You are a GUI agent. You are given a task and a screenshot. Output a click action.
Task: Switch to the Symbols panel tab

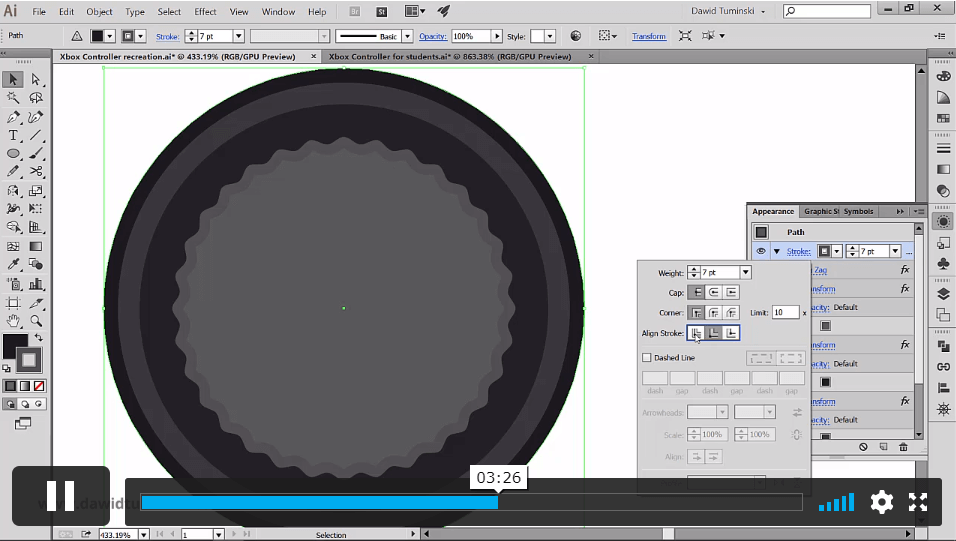[x=858, y=211]
